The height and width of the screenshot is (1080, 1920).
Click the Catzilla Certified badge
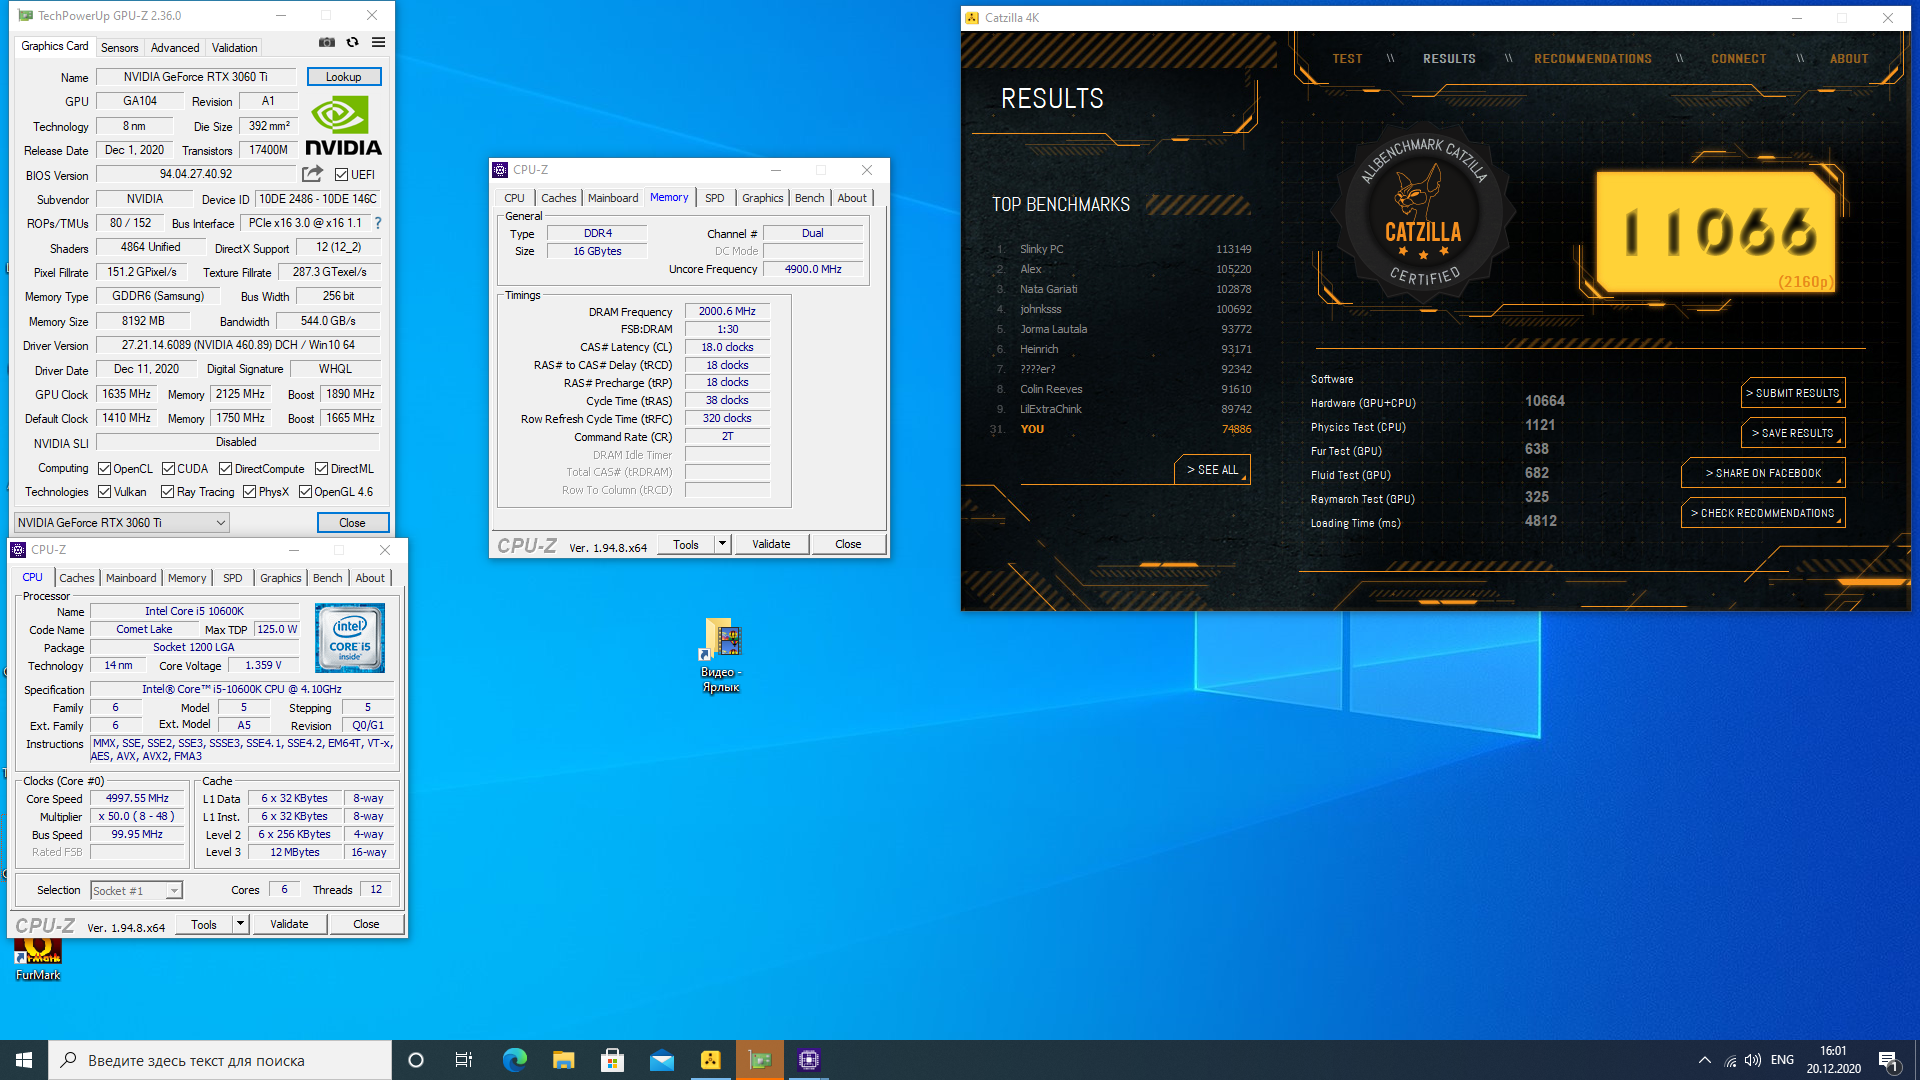pos(1423,213)
